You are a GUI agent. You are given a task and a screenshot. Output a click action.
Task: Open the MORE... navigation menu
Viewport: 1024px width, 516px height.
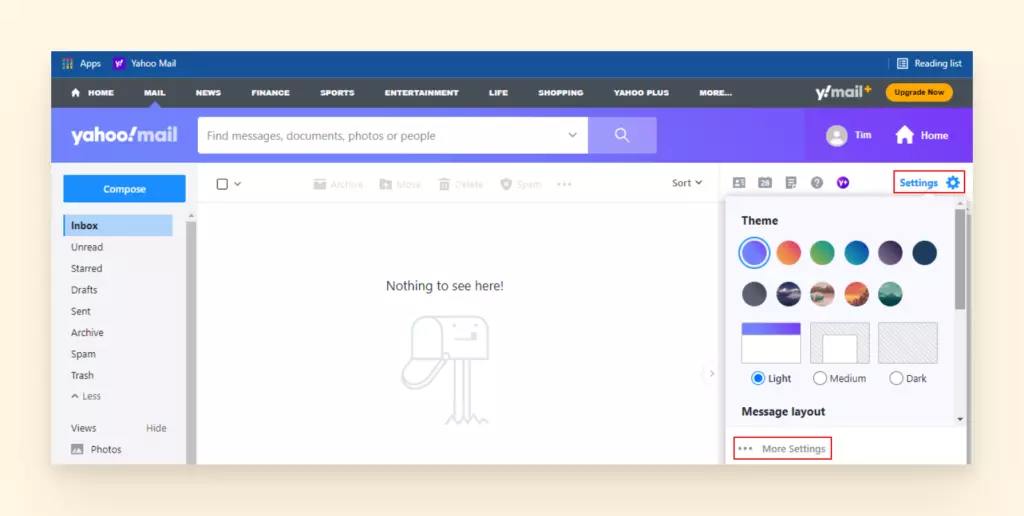pos(716,93)
